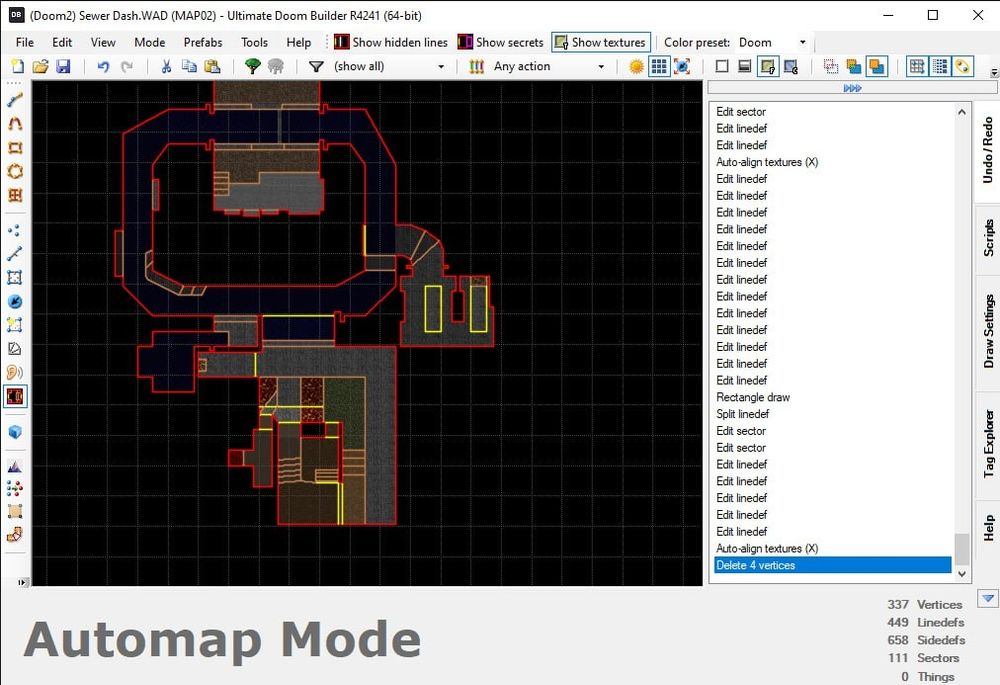Toggle Show secrets
Image resolution: width=1000 pixels, height=685 pixels.
[x=501, y=42]
